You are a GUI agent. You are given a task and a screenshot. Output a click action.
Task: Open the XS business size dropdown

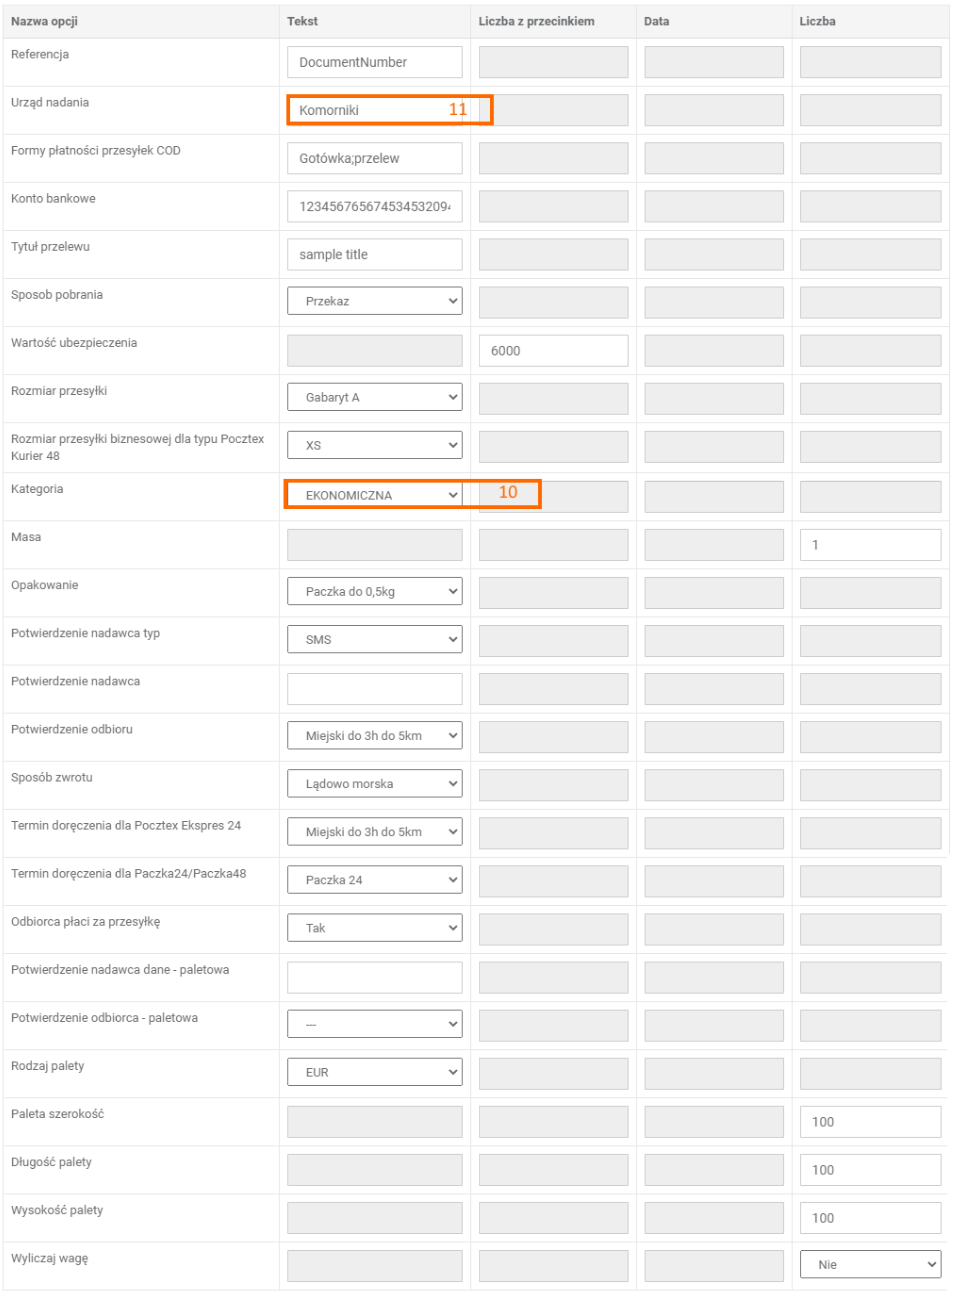374,445
